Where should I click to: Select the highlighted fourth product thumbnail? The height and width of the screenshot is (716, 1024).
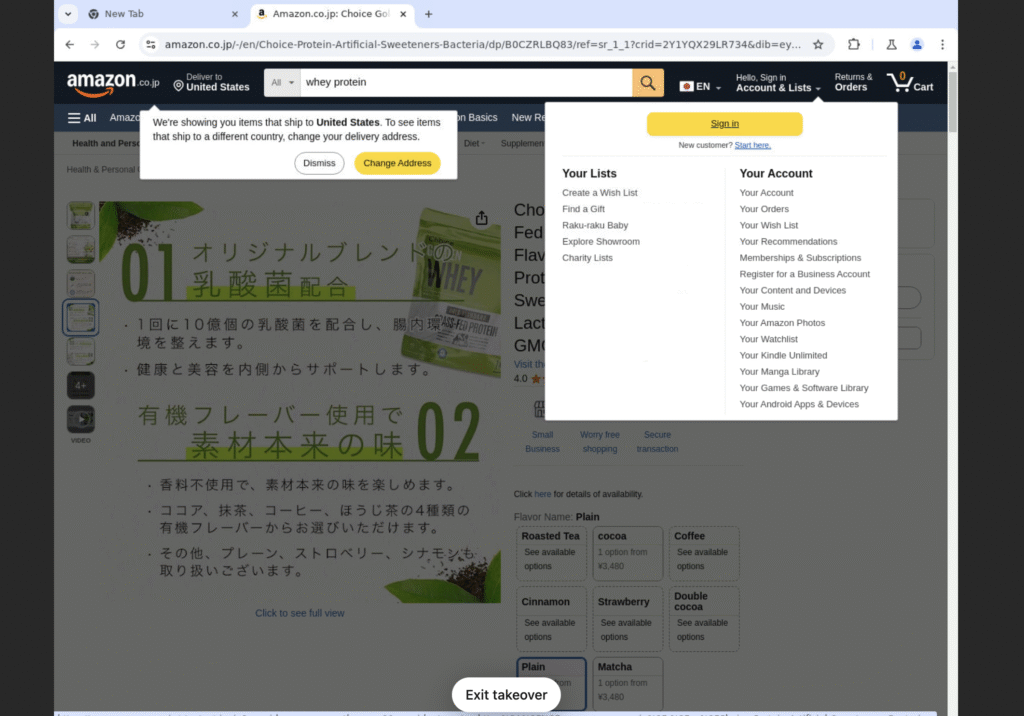(80, 317)
